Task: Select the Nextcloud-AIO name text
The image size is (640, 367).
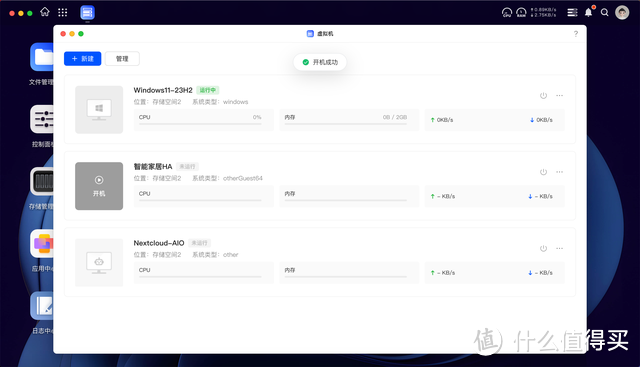Action: [159, 243]
